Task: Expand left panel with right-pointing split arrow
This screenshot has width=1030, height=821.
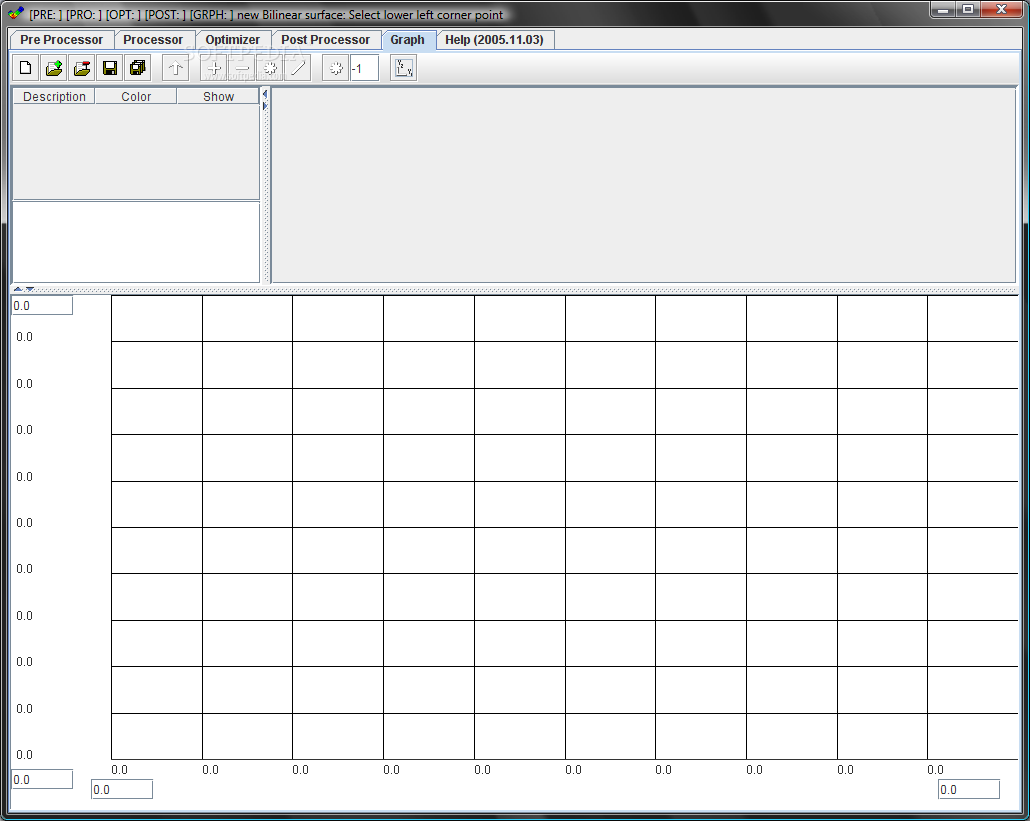Action: [265, 106]
